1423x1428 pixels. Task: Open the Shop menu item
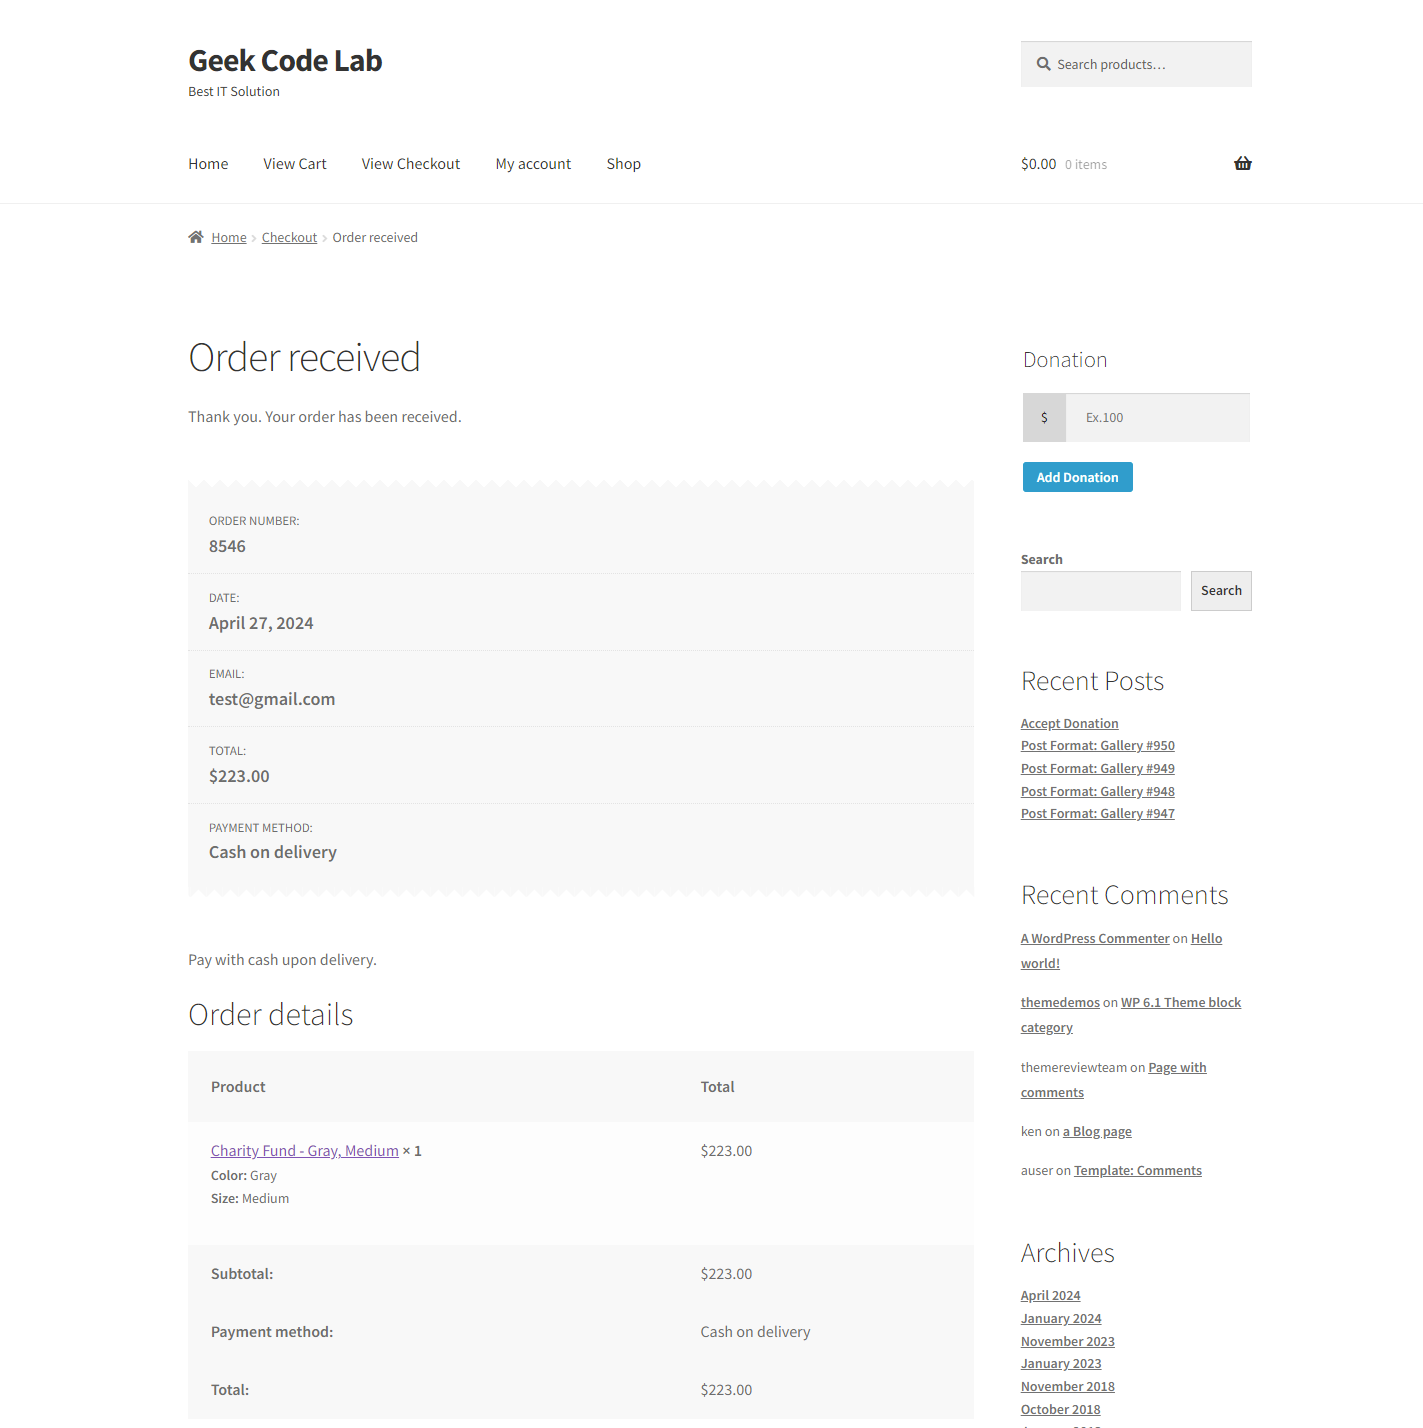coord(623,164)
